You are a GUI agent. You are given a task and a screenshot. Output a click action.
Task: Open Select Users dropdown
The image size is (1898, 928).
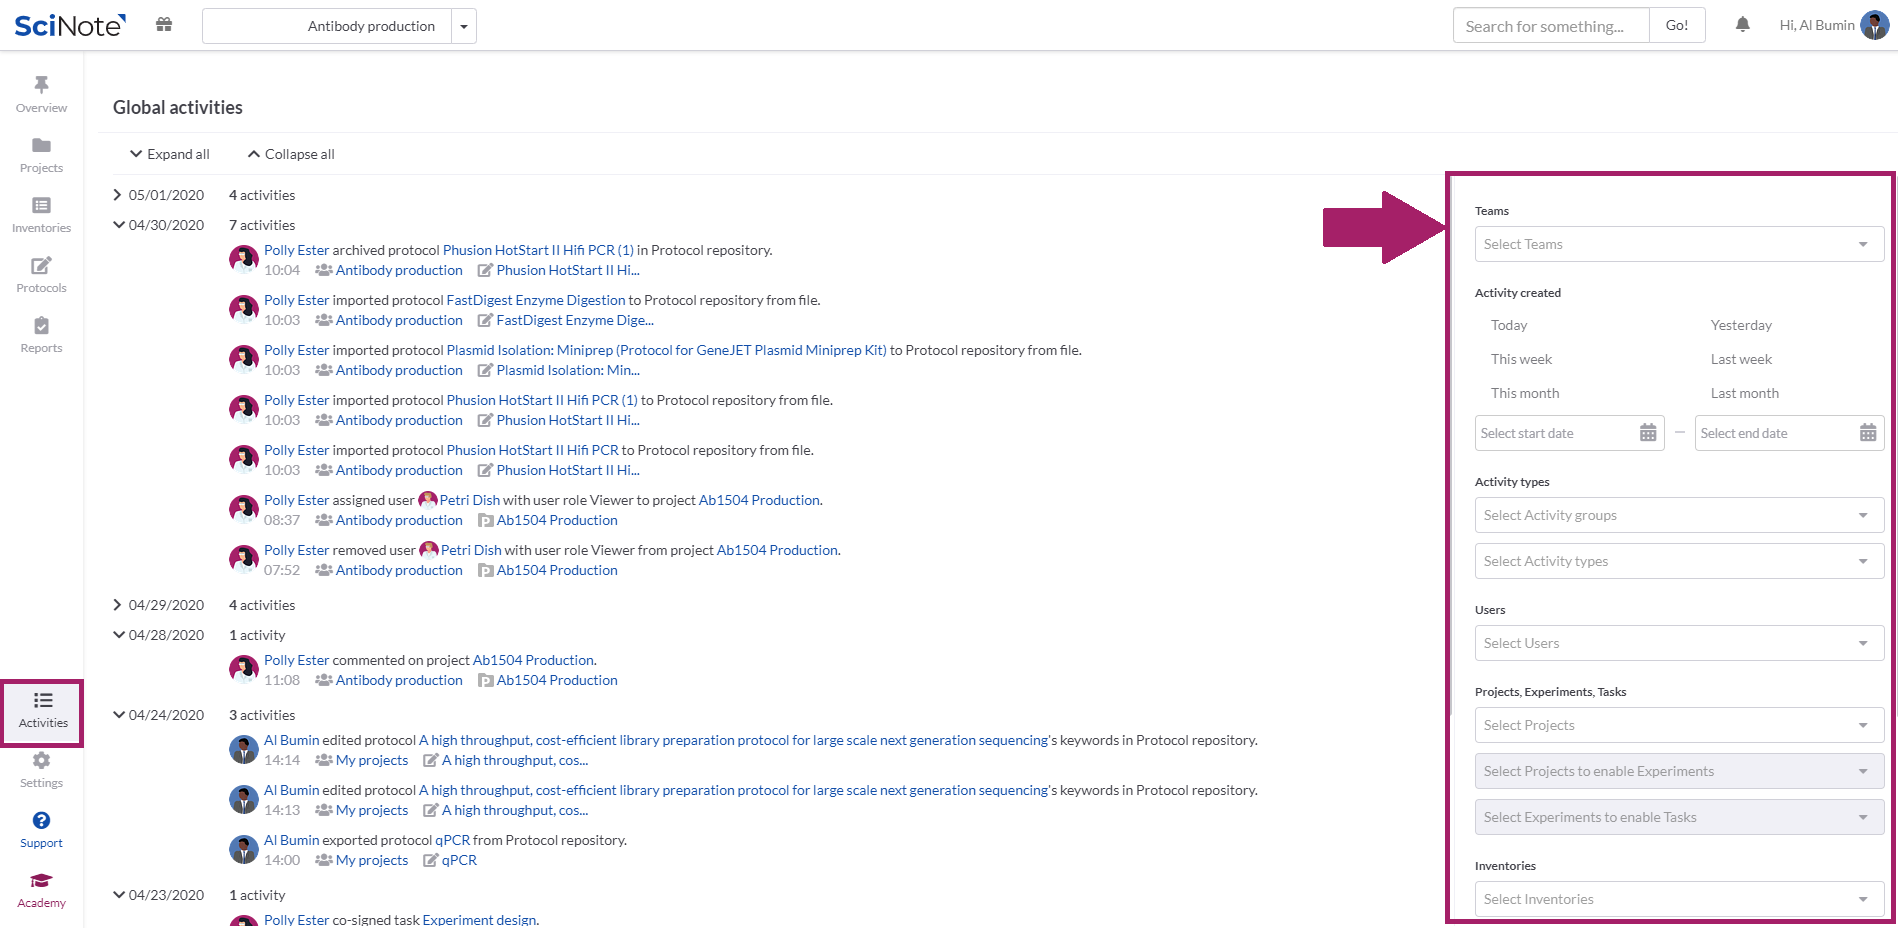coord(1679,643)
